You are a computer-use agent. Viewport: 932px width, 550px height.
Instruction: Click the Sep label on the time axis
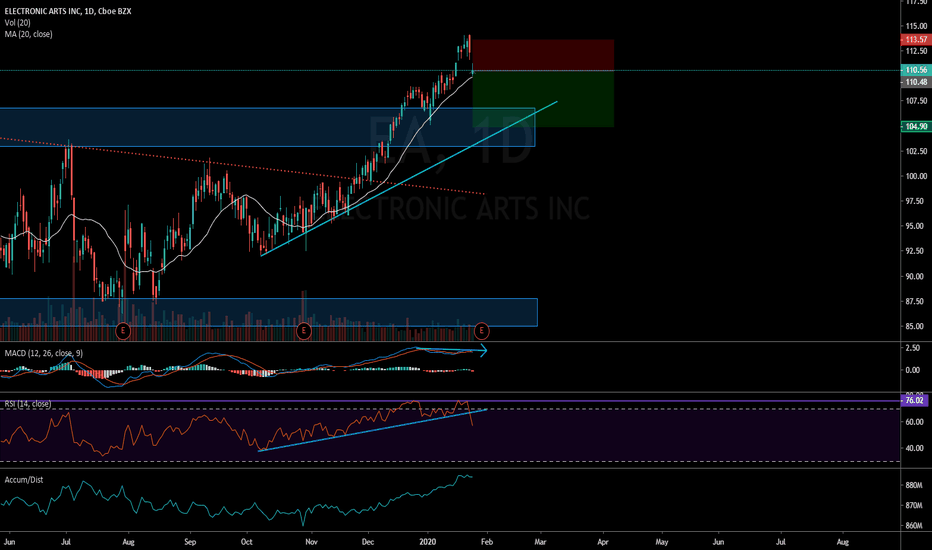pyautogui.click(x=190, y=542)
